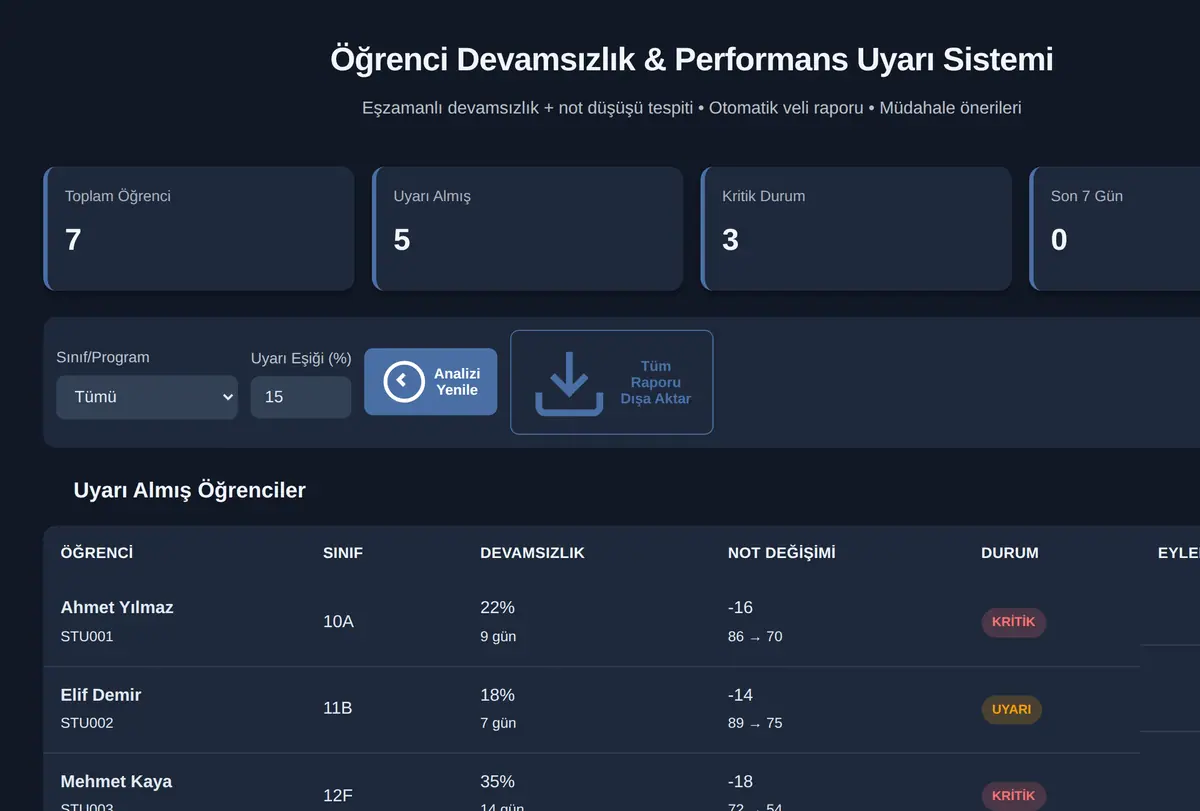Image resolution: width=1200 pixels, height=811 pixels.
Task: Click class cell 10A
Action: point(338,622)
